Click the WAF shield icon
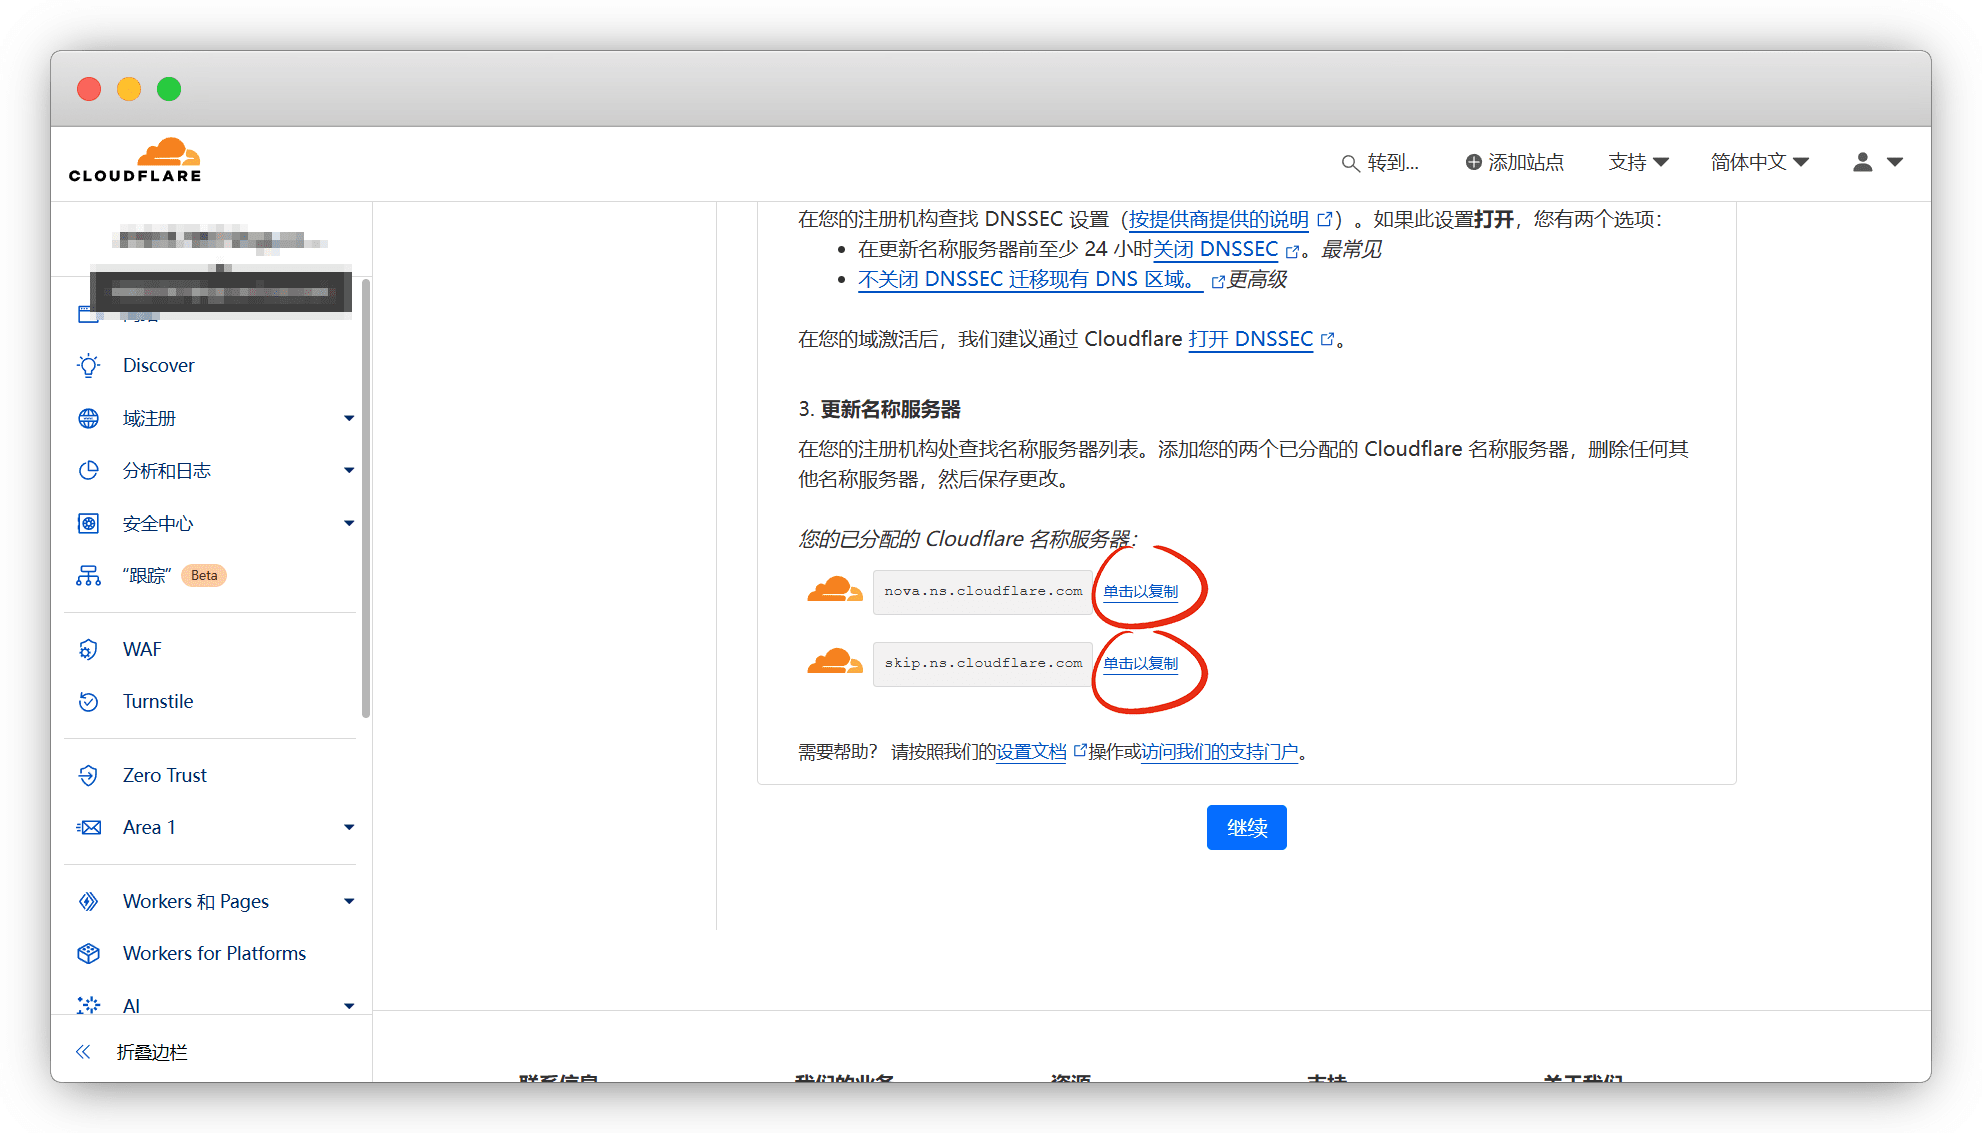The image size is (1982, 1133). tap(89, 649)
